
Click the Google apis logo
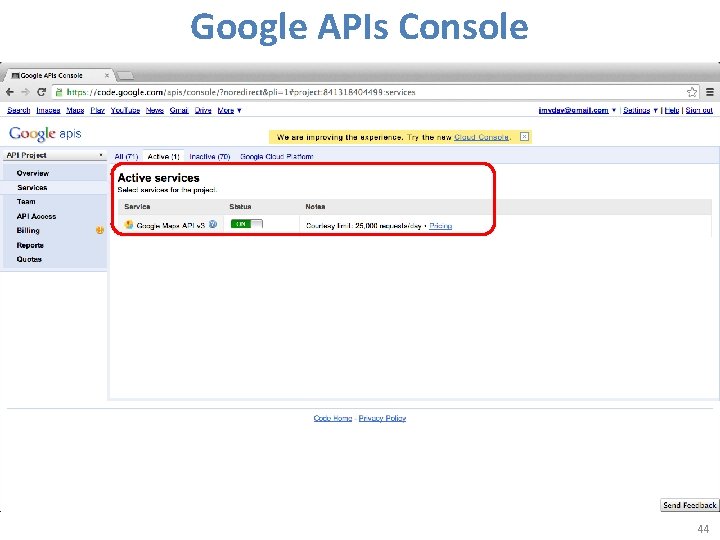click(x=45, y=134)
